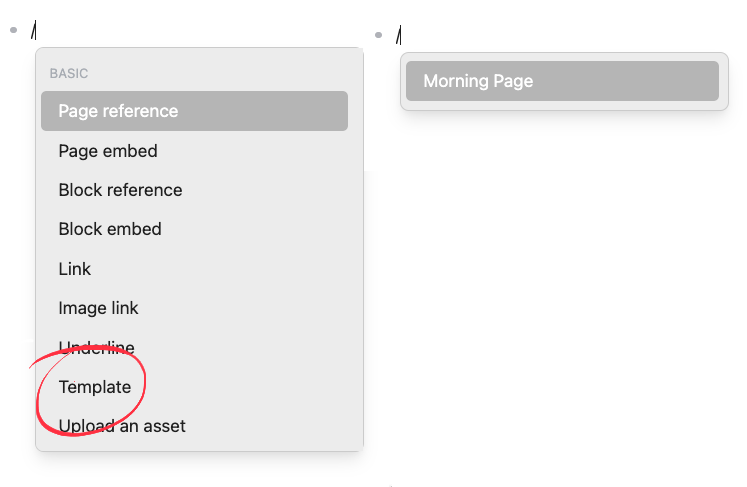Click blank page area beneath the commands menu
Screen dimensions: 747x487
(x=200, y=470)
